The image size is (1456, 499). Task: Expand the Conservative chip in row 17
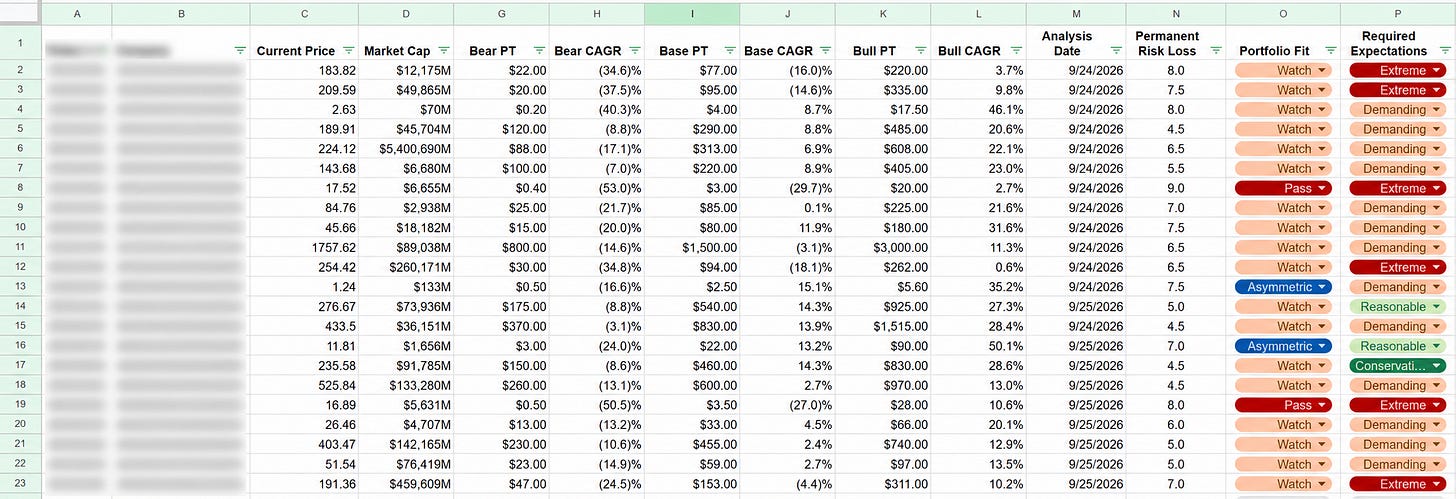pyautogui.click(x=1397, y=366)
